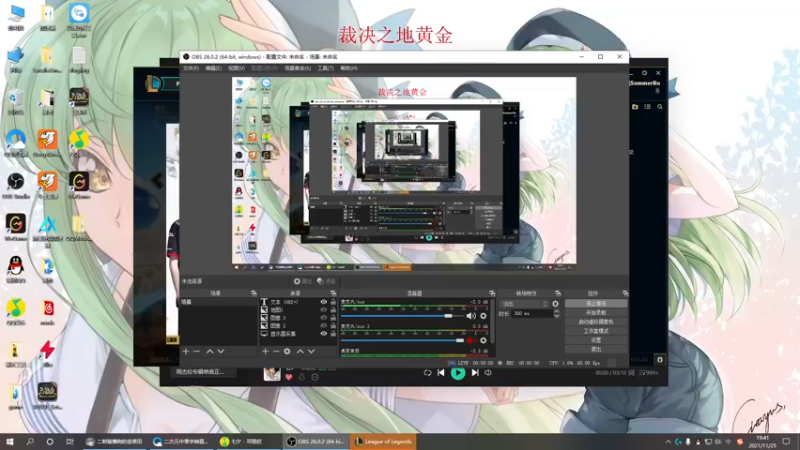
Task: Toggle lock on 图像 3 source
Action: click(333, 318)
